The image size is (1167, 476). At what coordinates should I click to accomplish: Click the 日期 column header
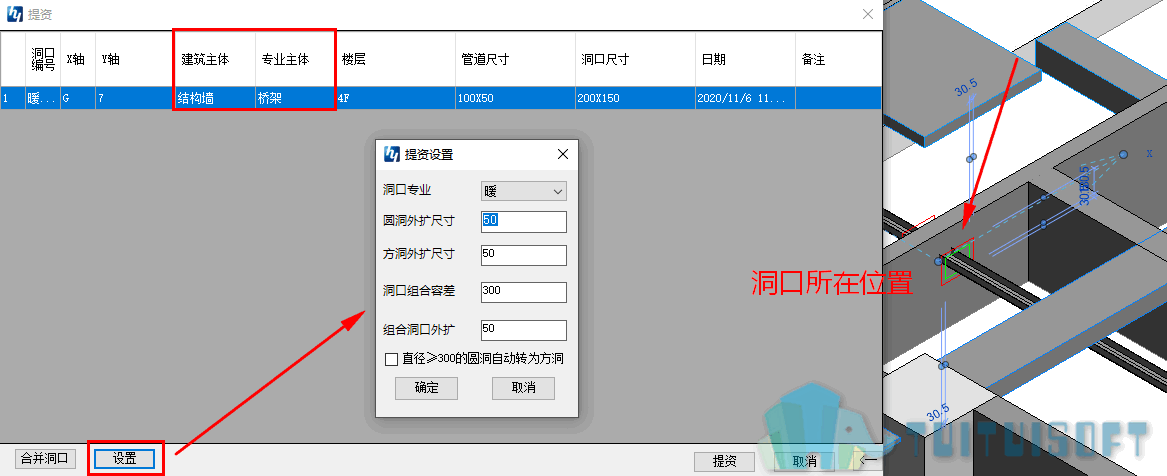(x=746, y=59)
